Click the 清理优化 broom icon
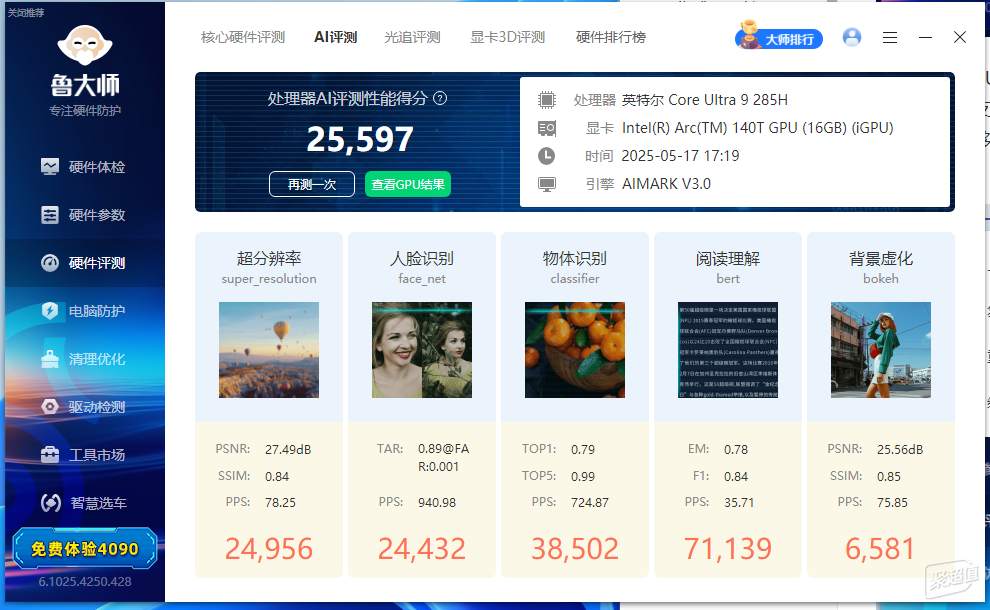This screenshot has width=990, height=610. click(x=50, y=359)
